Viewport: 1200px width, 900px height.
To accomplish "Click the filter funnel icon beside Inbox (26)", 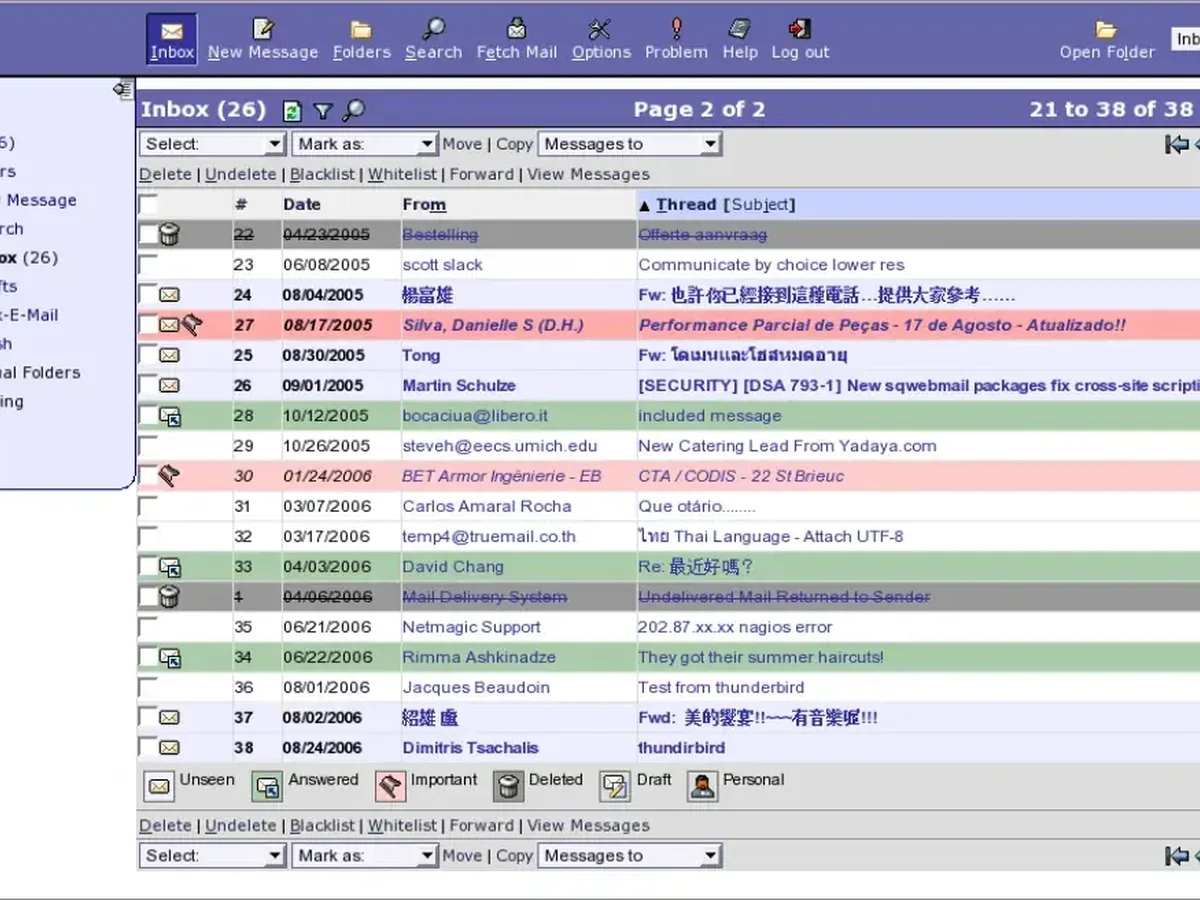I will pyautogui.click(x=322, y=111).
